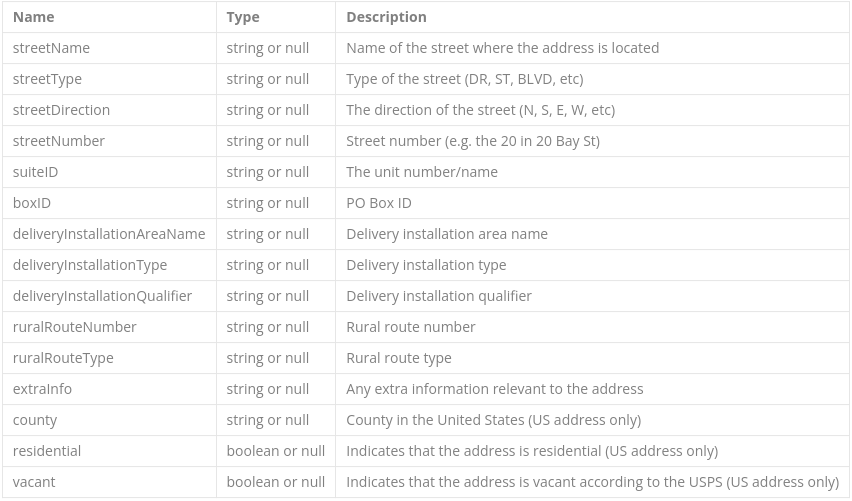The image size is (852, 501).
Task: Click the residential field name
Action: 47,451
